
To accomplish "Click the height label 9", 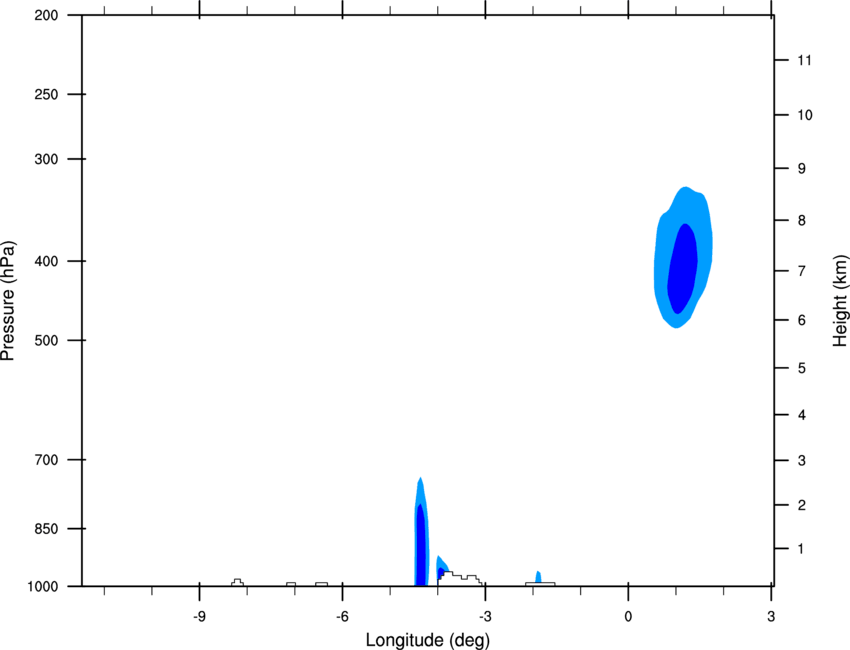I will (x=801, y=169).
